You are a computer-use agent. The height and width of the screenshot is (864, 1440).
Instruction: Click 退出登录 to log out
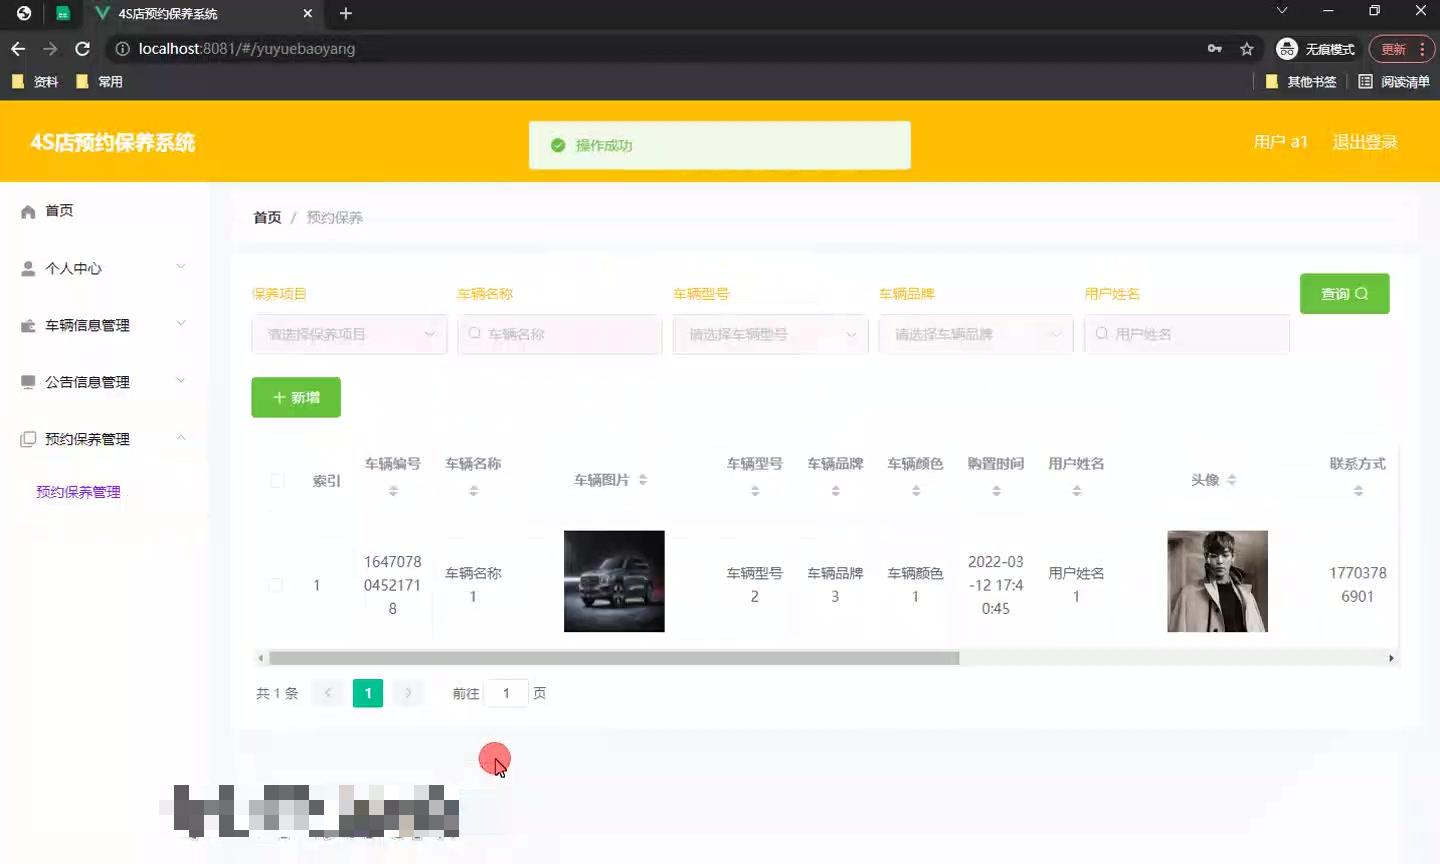pos(1365,142)
